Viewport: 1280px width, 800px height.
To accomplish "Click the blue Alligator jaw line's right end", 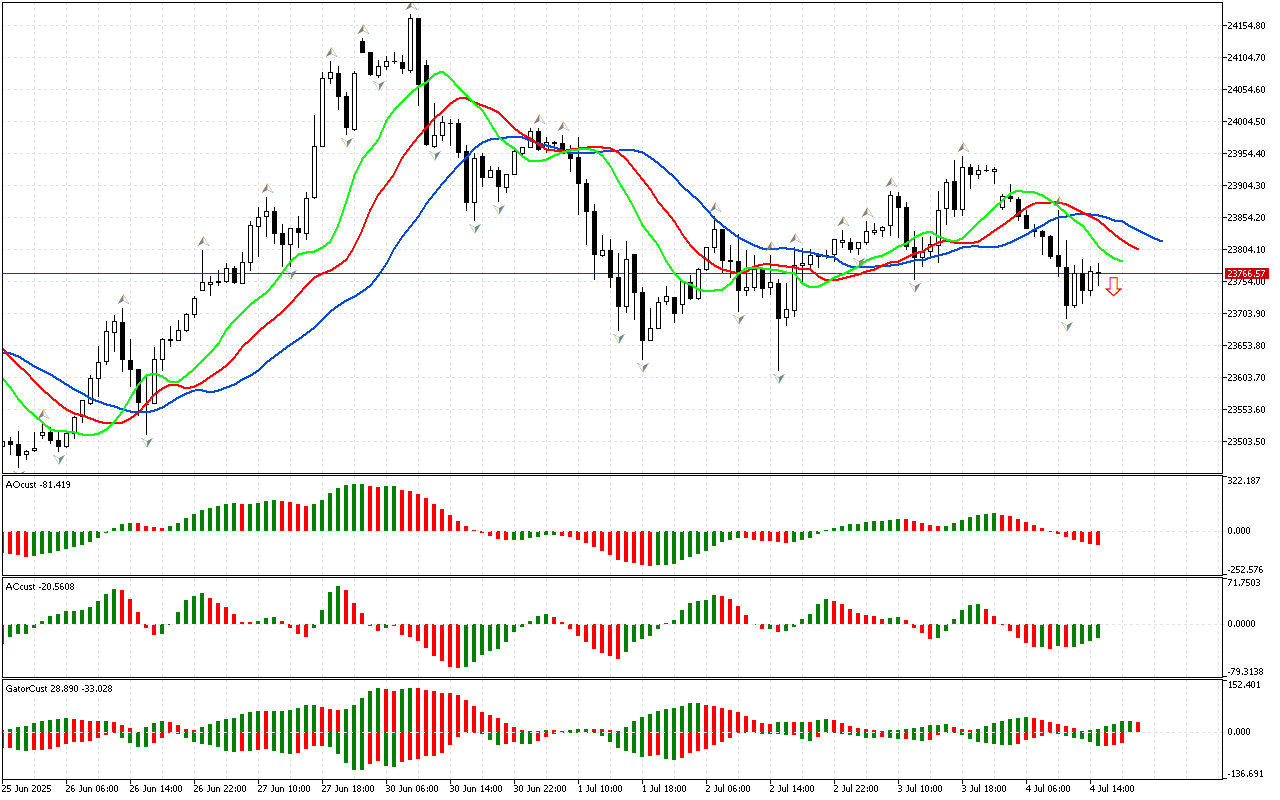I will pos(1160,241).
